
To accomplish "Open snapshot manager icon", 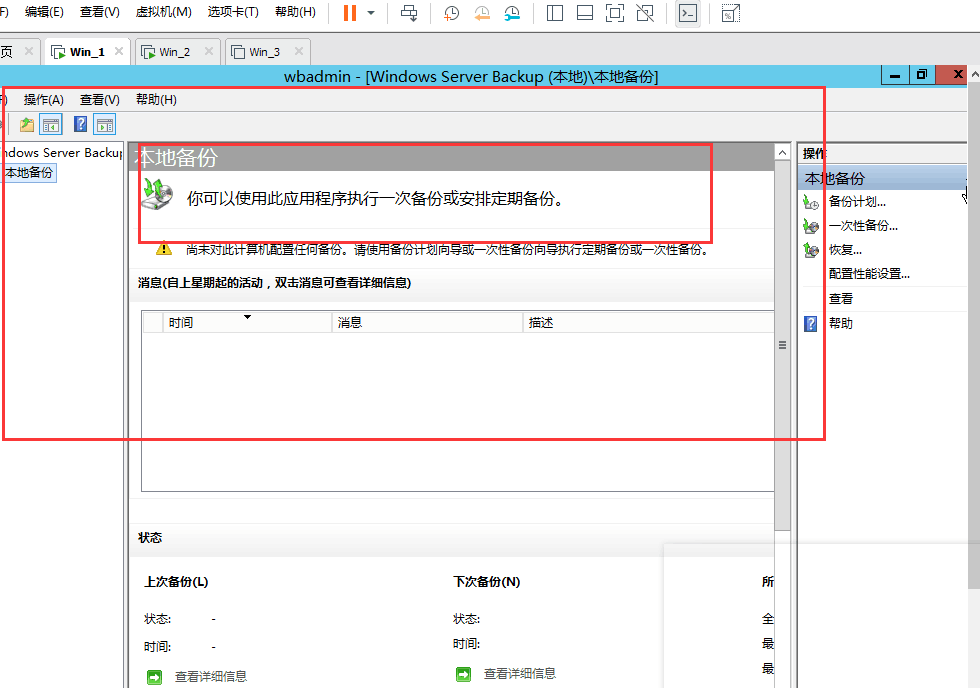I will pos(512,12).
